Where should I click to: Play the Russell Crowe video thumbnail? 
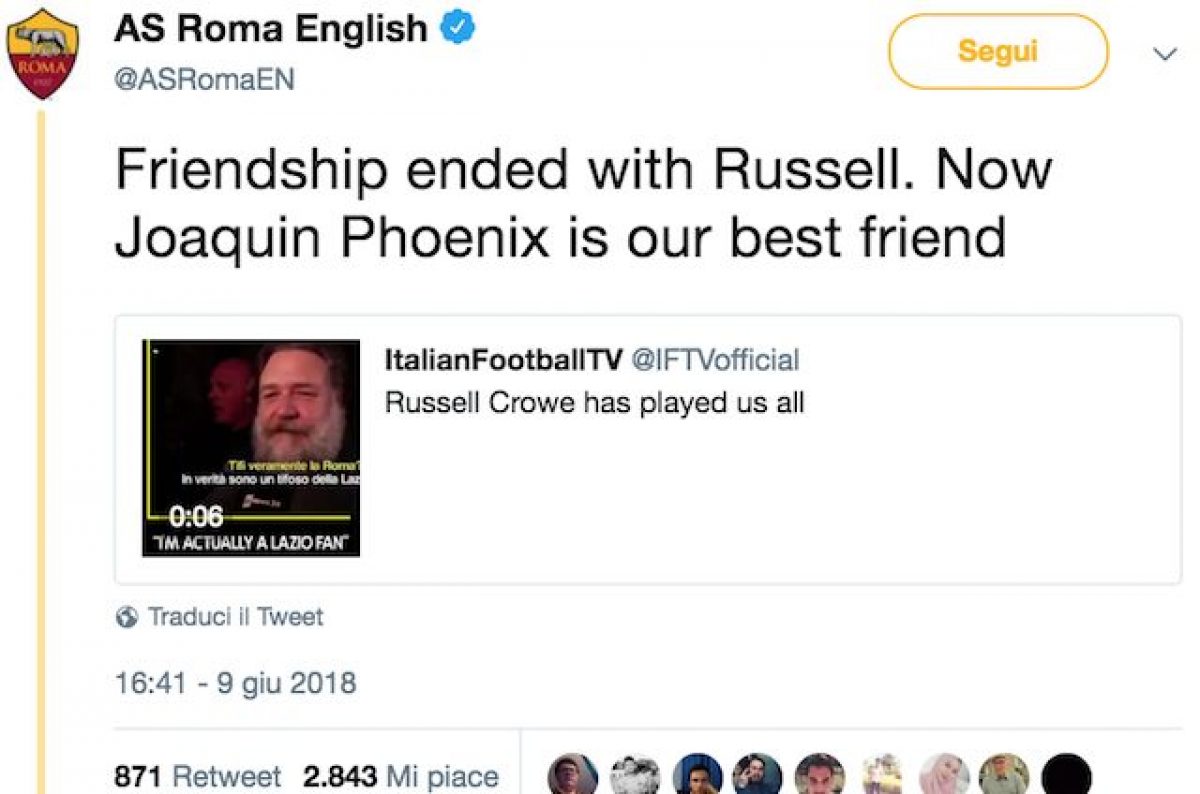[x=251, y=448]
